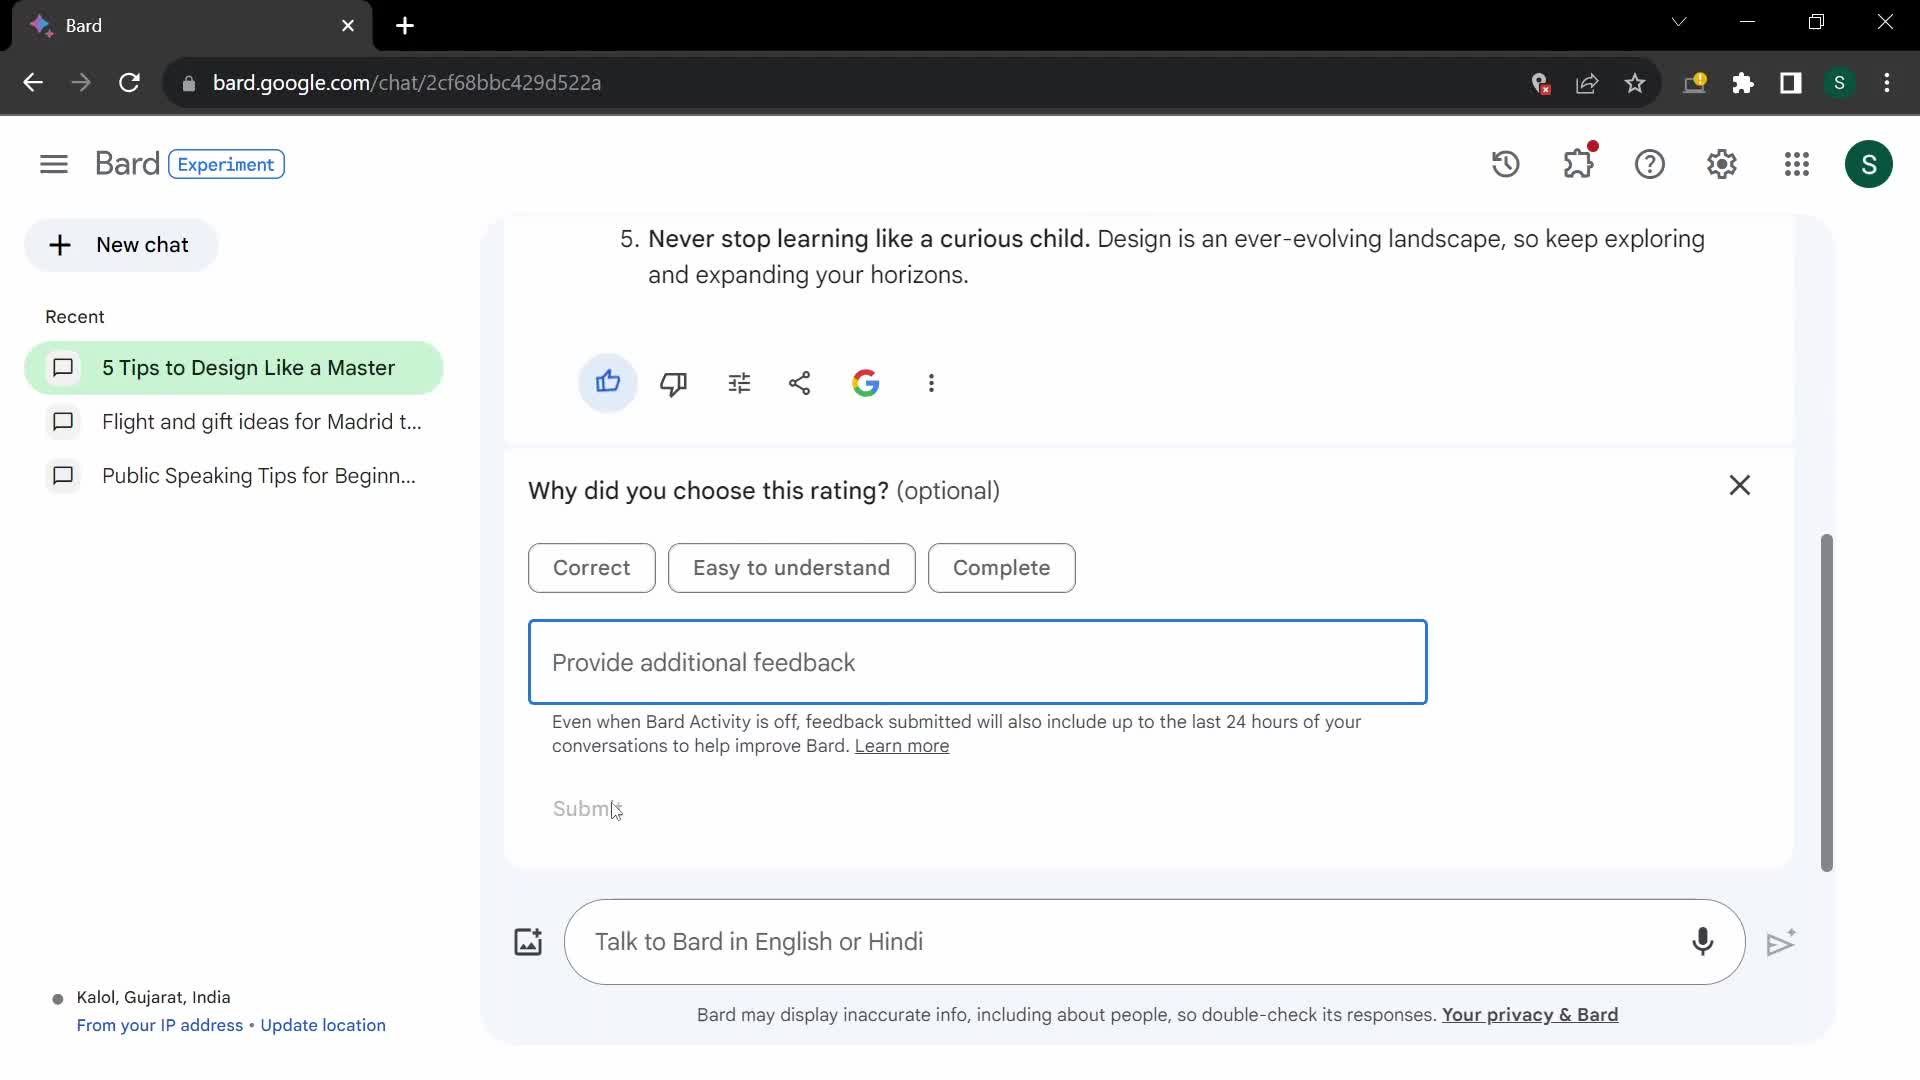Screen dimensions: 1920x1080
Task: Expand recent chat Flight and gift ideas
Action: click(262, 421)
